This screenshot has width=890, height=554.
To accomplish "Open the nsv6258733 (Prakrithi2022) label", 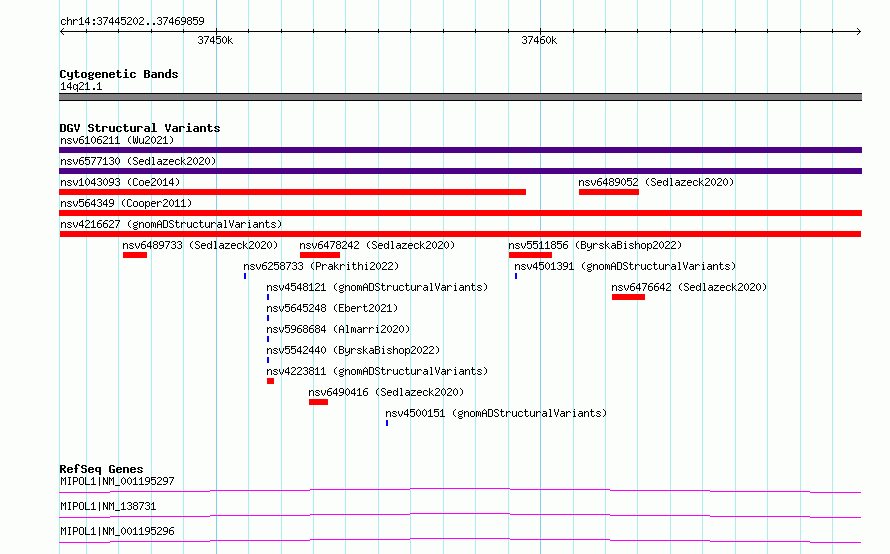I will point(321,266).
